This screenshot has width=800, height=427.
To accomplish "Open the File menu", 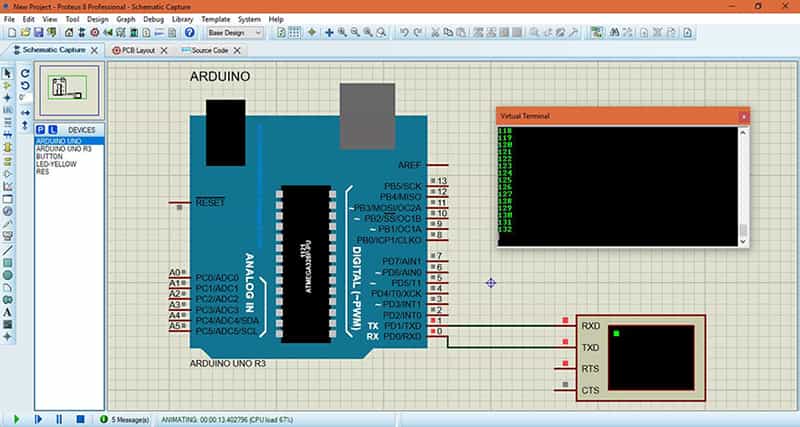I will [10, 19].
